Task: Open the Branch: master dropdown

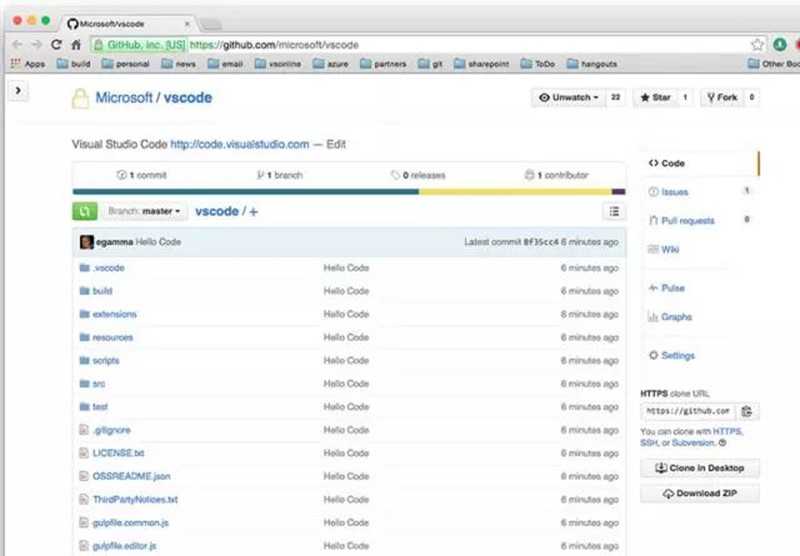Action: tap(144, 211)
